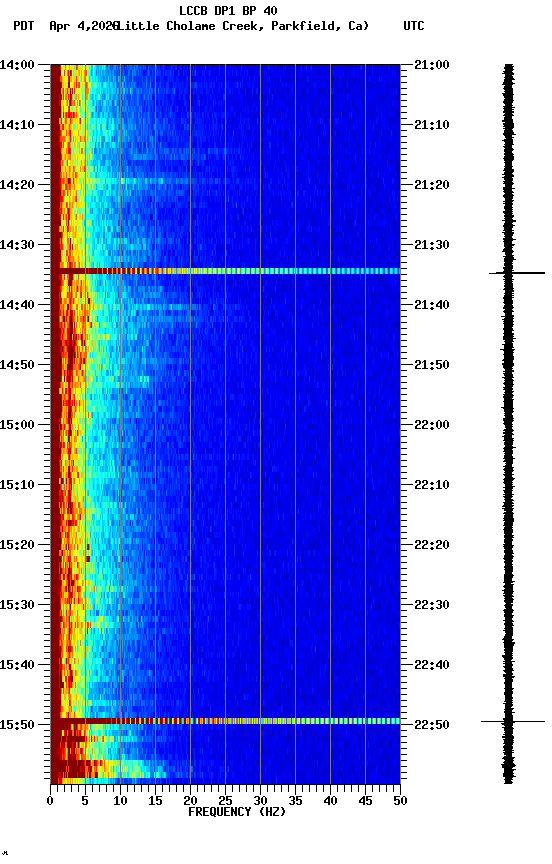Click the PDT '14:10' time label

click(17, 125)
